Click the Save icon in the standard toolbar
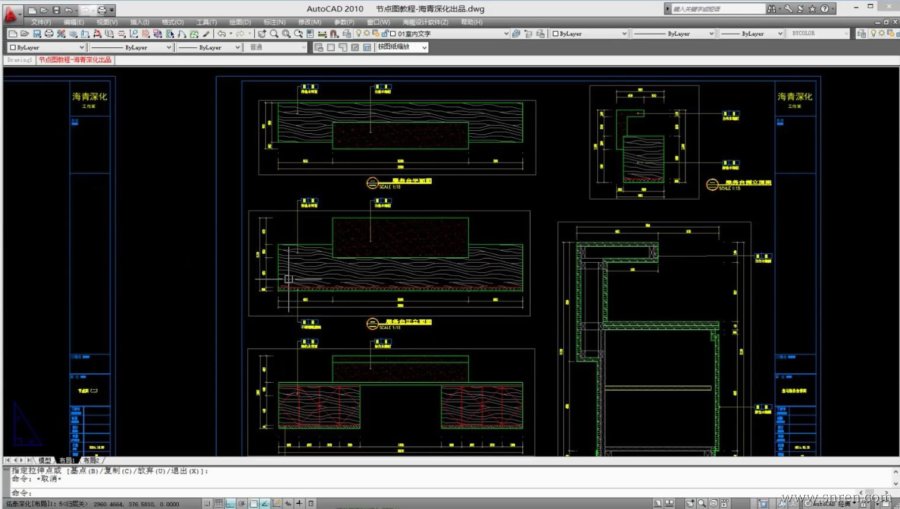Image resolution: width=900 pixels, height=509 pixels. (x=38, y=33)
